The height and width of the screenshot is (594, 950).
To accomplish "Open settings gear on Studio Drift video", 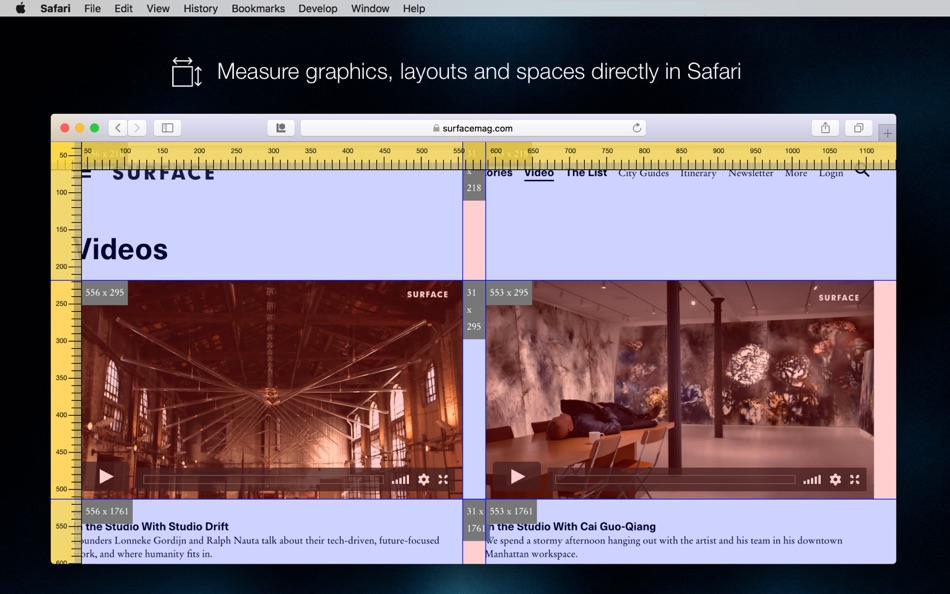I will tap(424, 479).
